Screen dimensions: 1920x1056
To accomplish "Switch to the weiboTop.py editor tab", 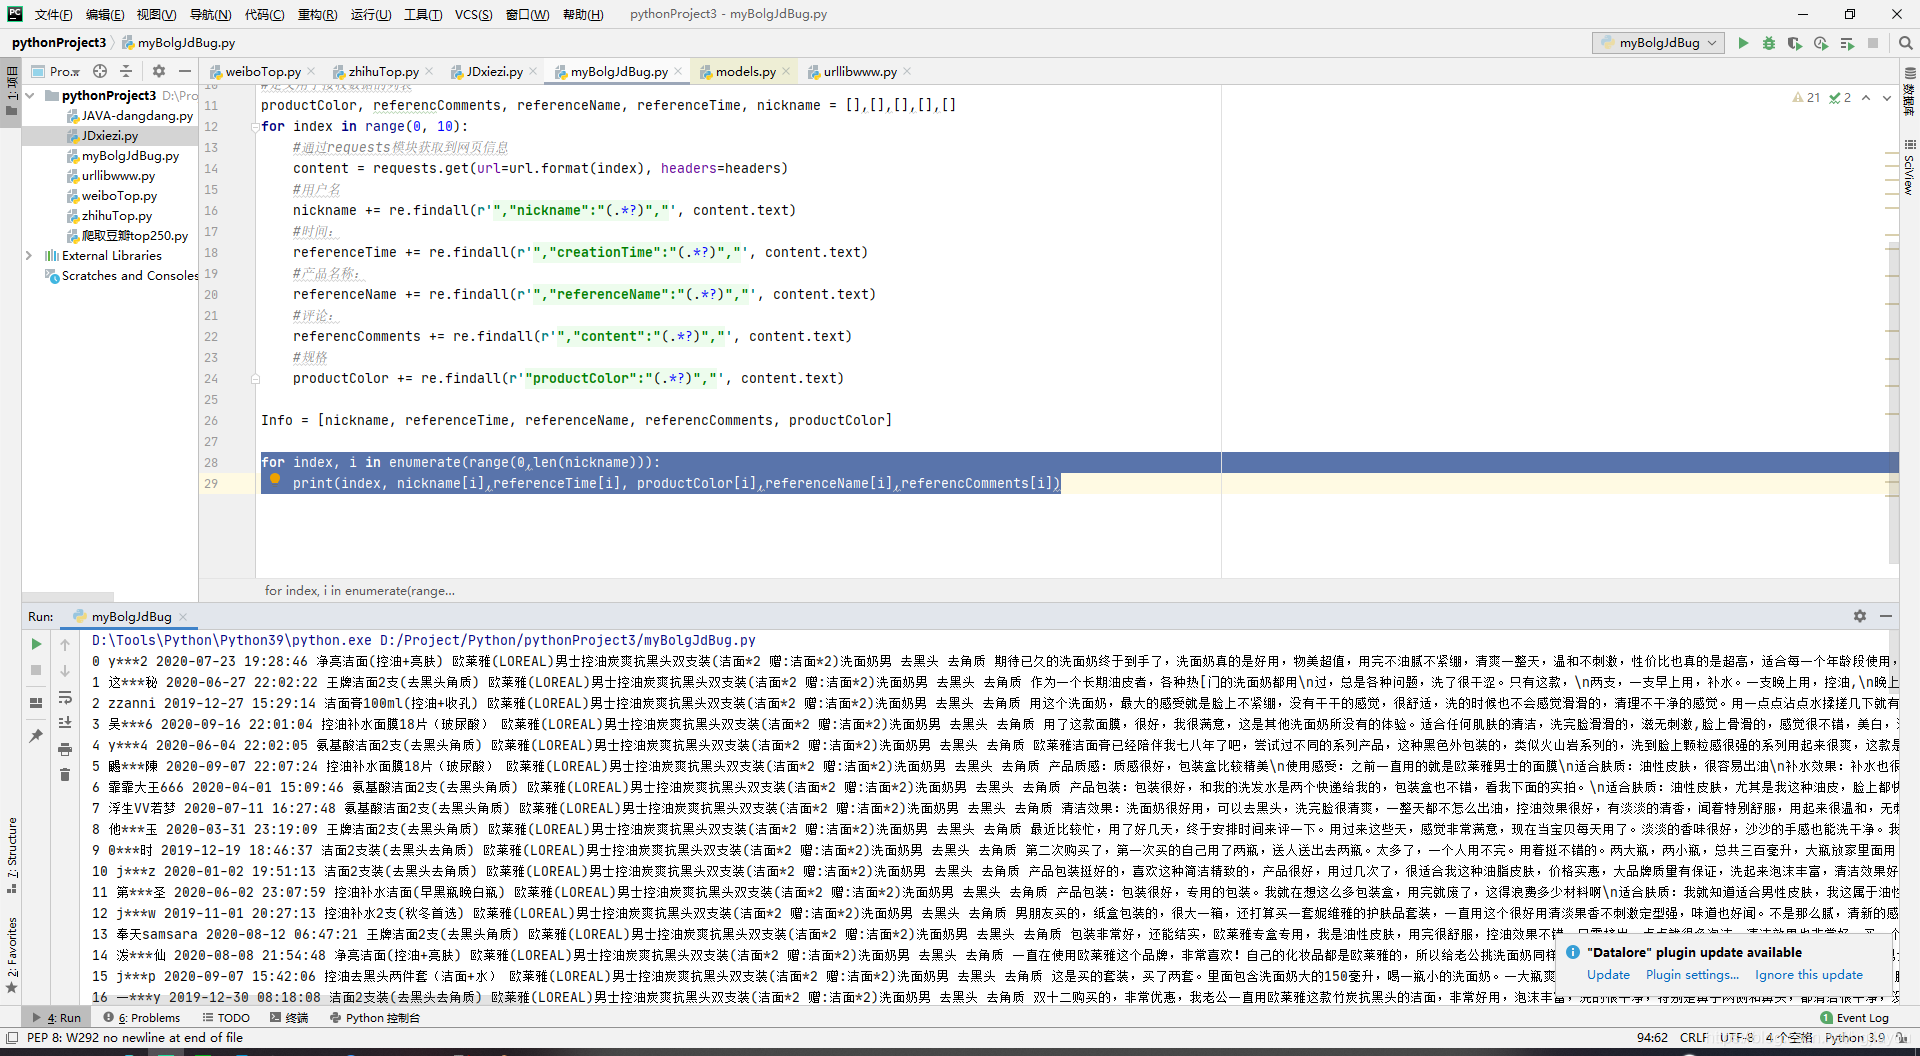I will coord(262,71).
